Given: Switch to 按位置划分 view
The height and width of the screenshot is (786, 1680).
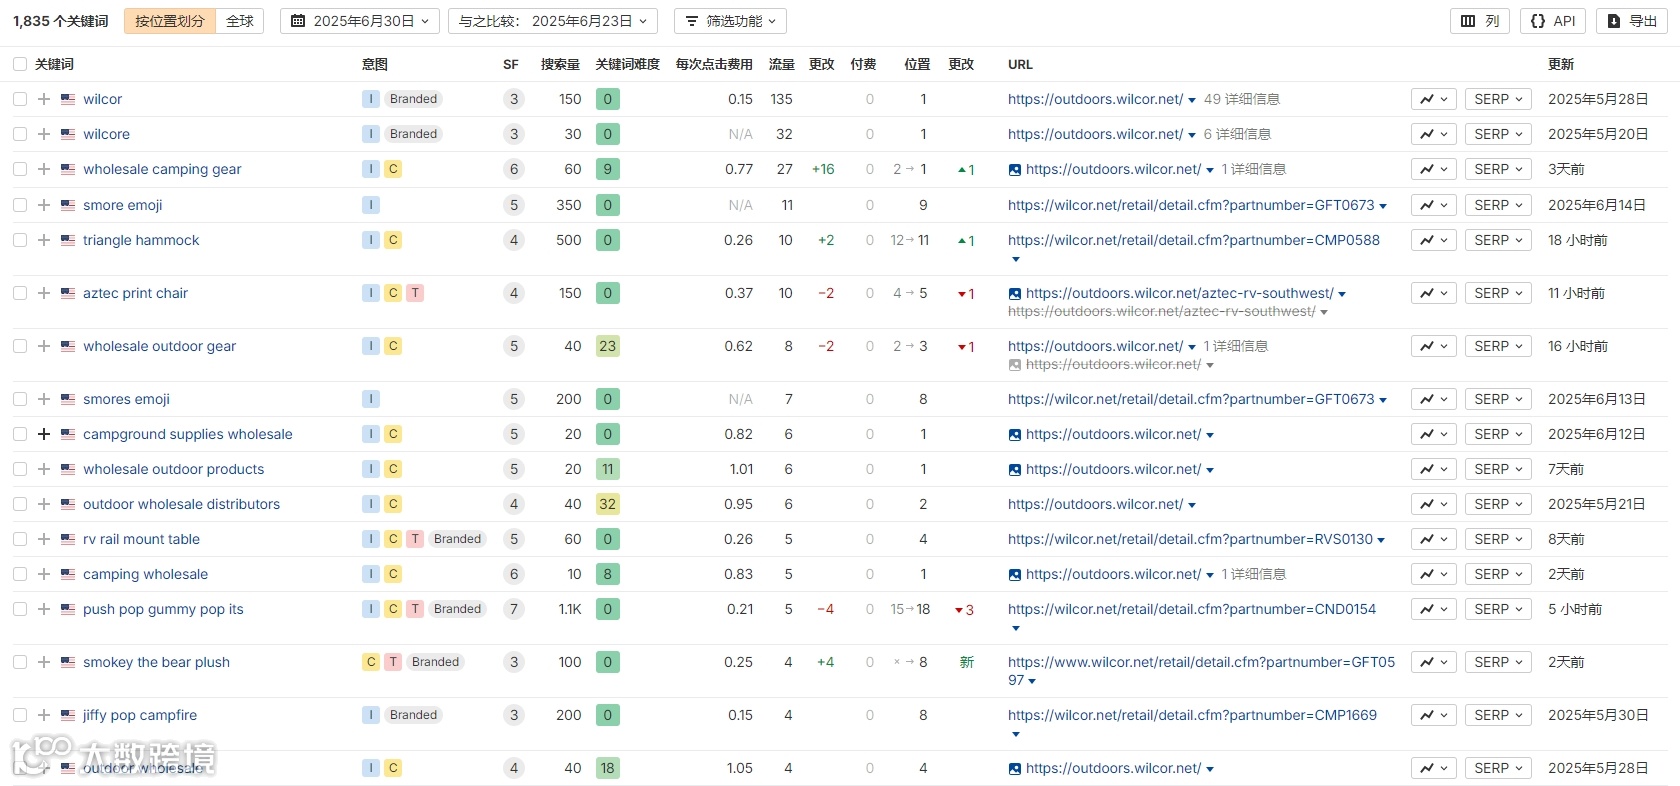Looking at the screenshot, I should tap(170, 21).
